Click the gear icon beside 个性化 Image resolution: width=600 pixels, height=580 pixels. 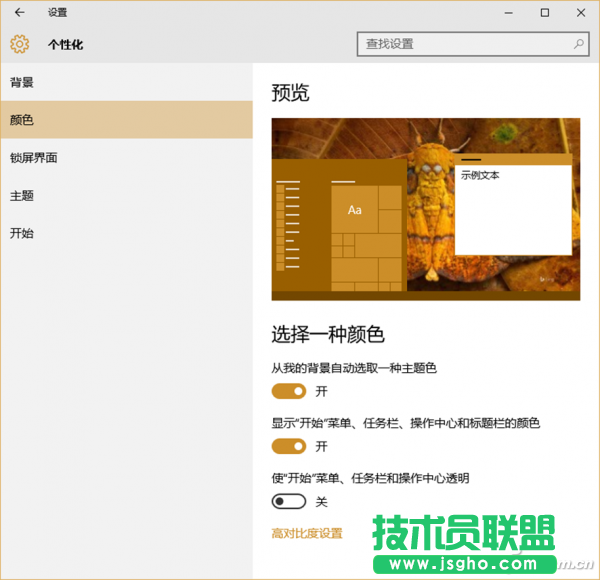click(x=19, y=44)
